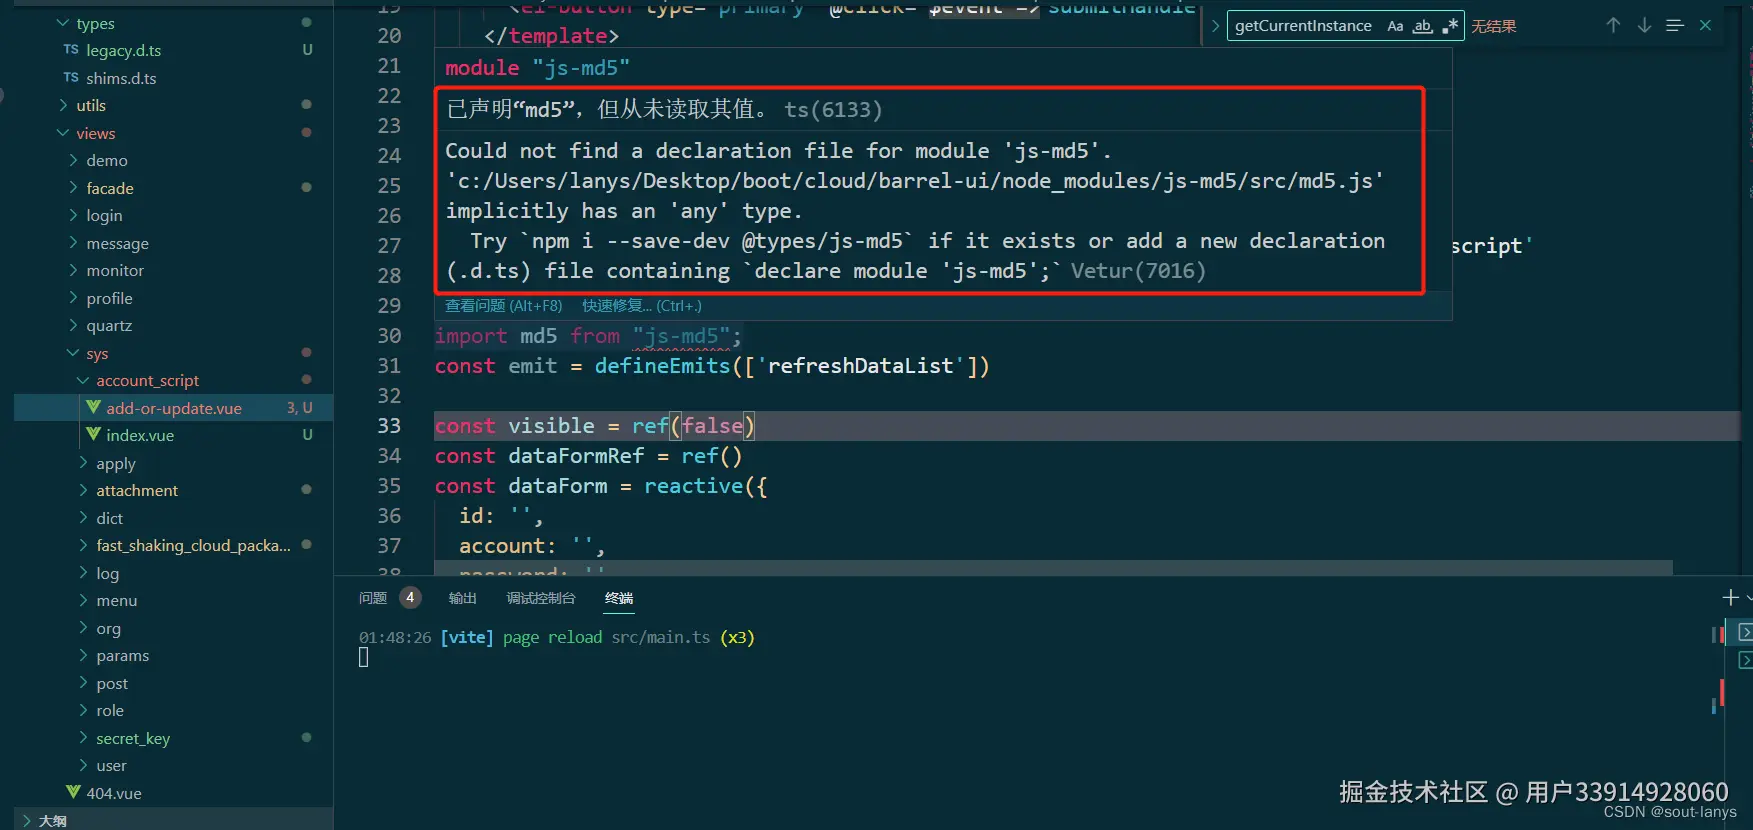Expand the attachment folder
The width and height of the screenshot is (1753, 830).
(137, 490)
